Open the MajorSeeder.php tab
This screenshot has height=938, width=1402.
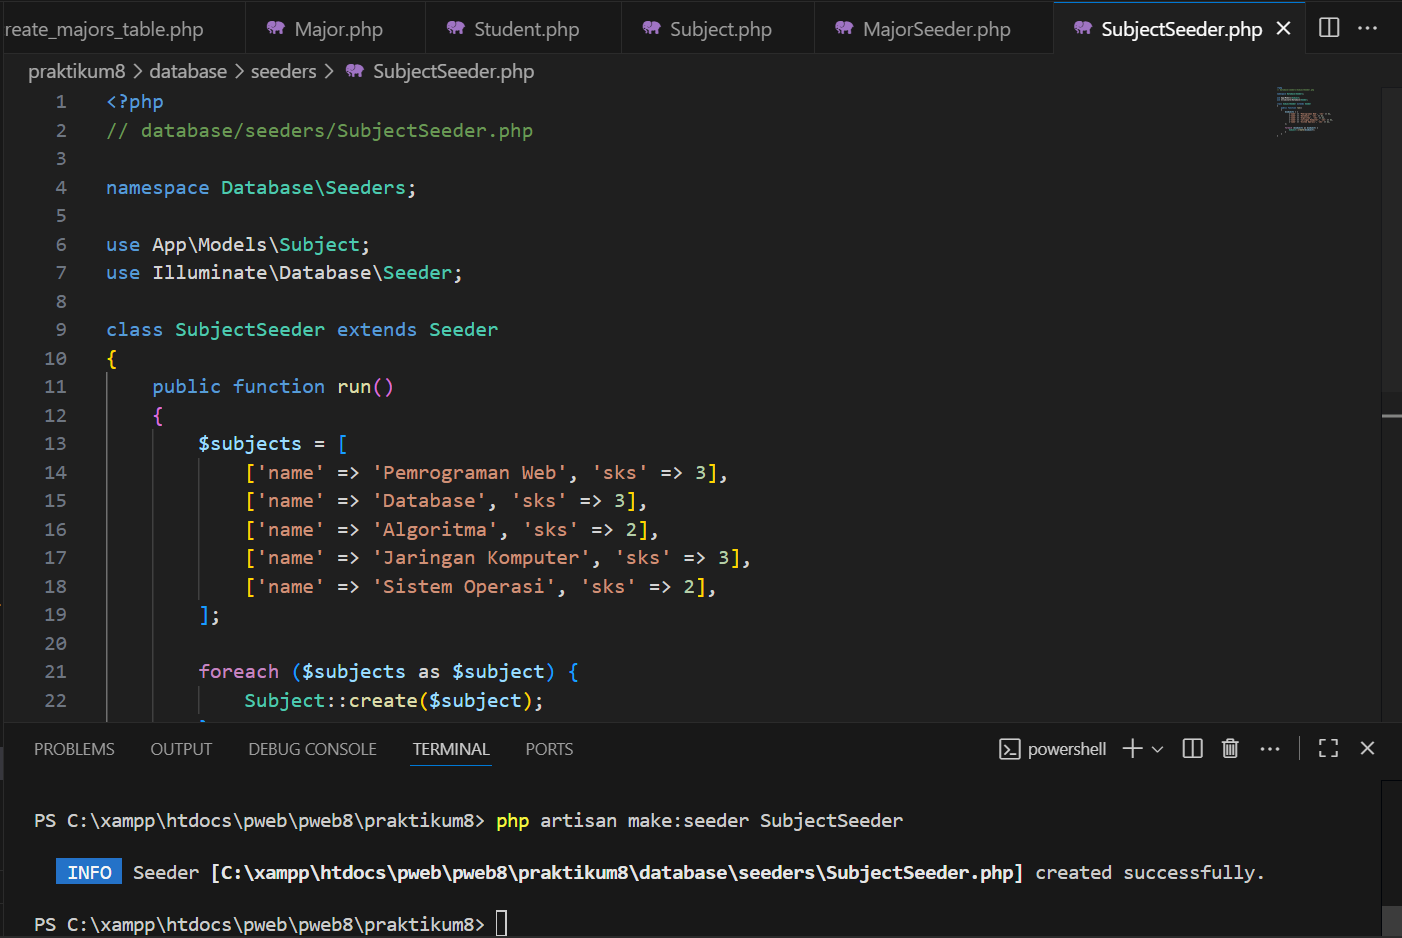[x=933, y=28]
